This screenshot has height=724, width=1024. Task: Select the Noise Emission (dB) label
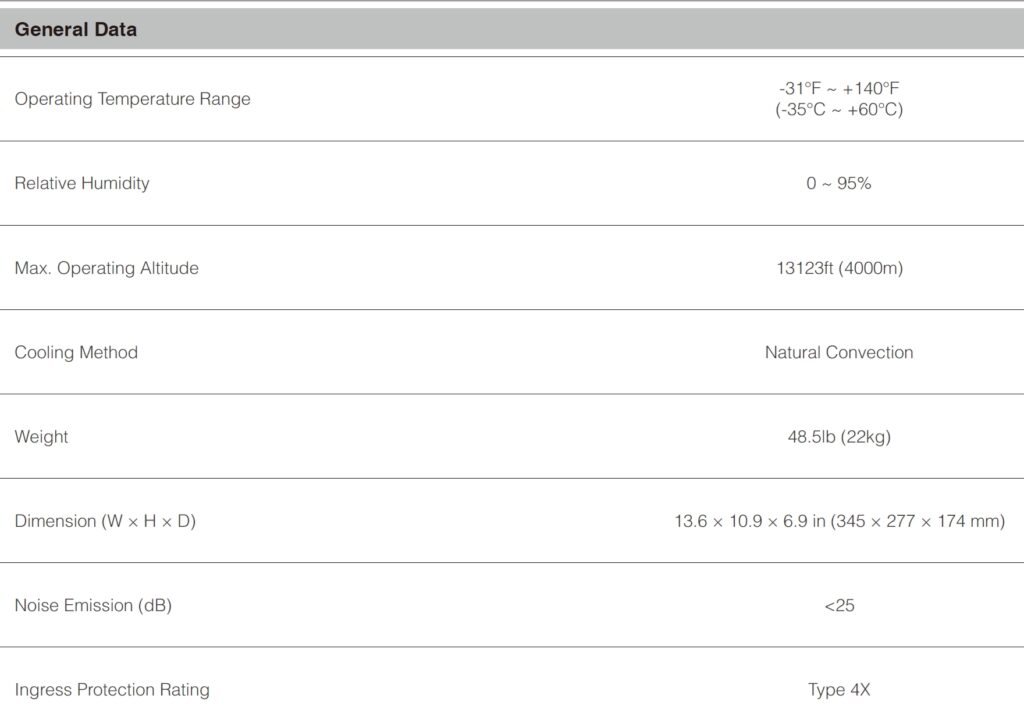coord(93,605)
